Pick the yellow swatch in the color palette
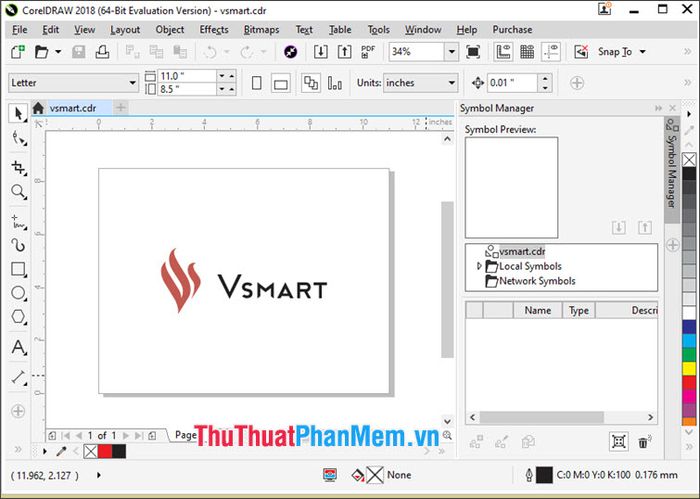700x499 pixels. pos(689,369)
